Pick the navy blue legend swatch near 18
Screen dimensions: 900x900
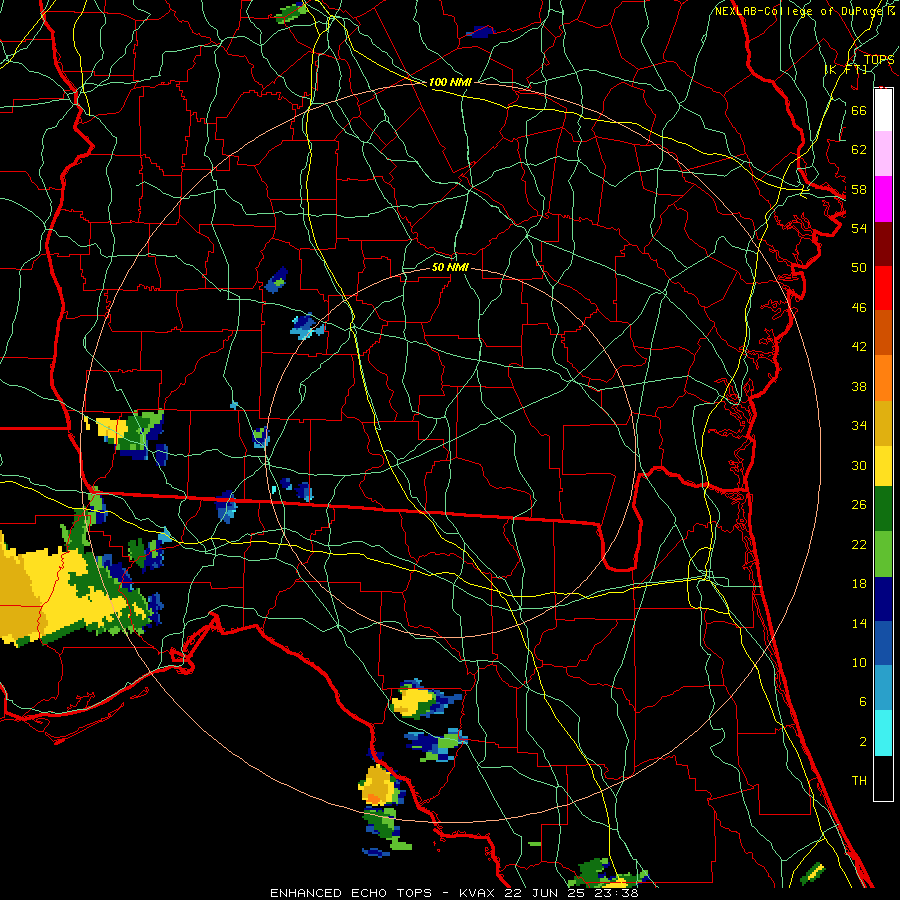(x=883, y=599)
